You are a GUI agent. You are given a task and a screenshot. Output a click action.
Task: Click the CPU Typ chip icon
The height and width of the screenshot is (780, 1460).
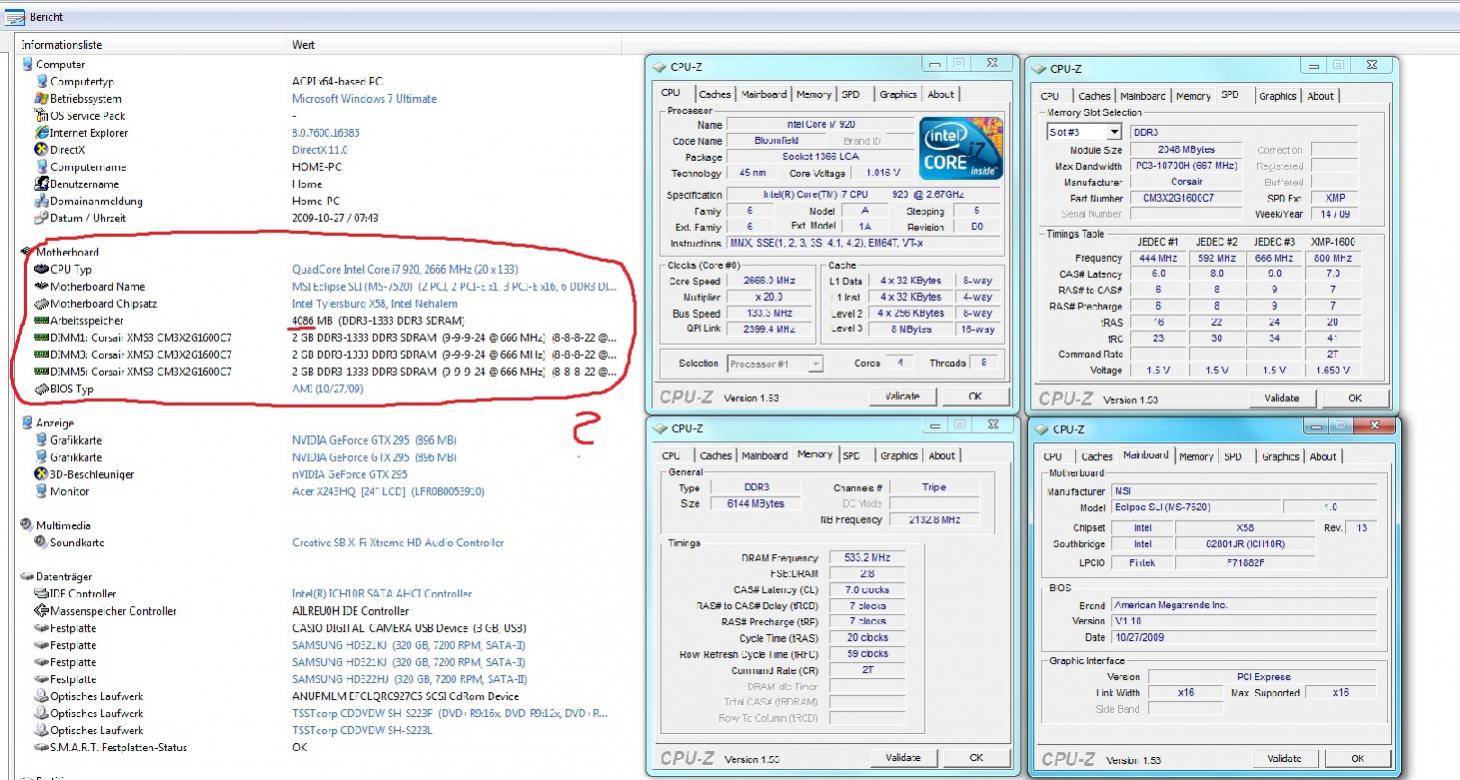tap(42, 269)
